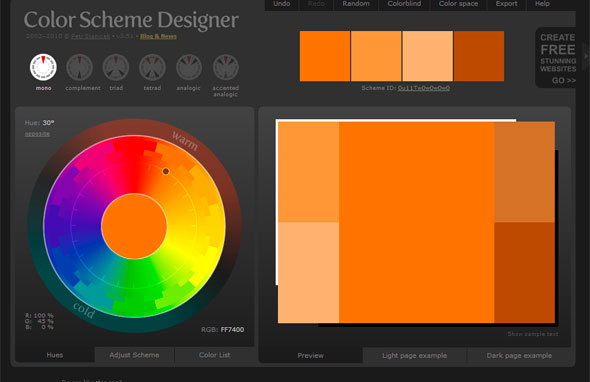Click the dark burnt-orange palette swatch

479,56
